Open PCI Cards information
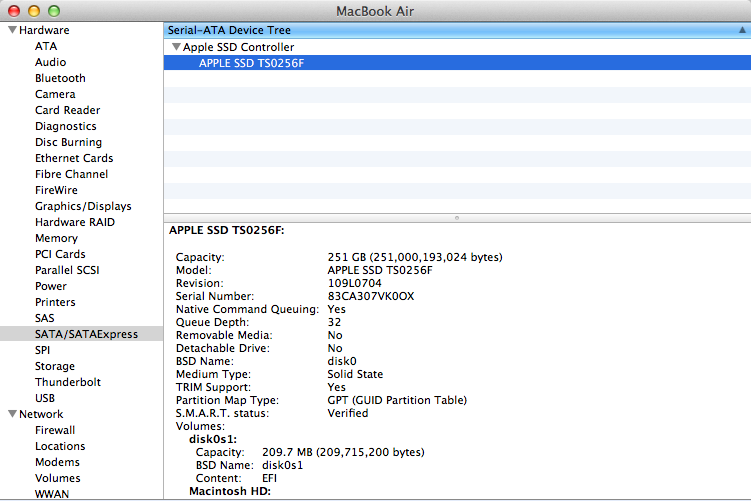 [60, 254]
